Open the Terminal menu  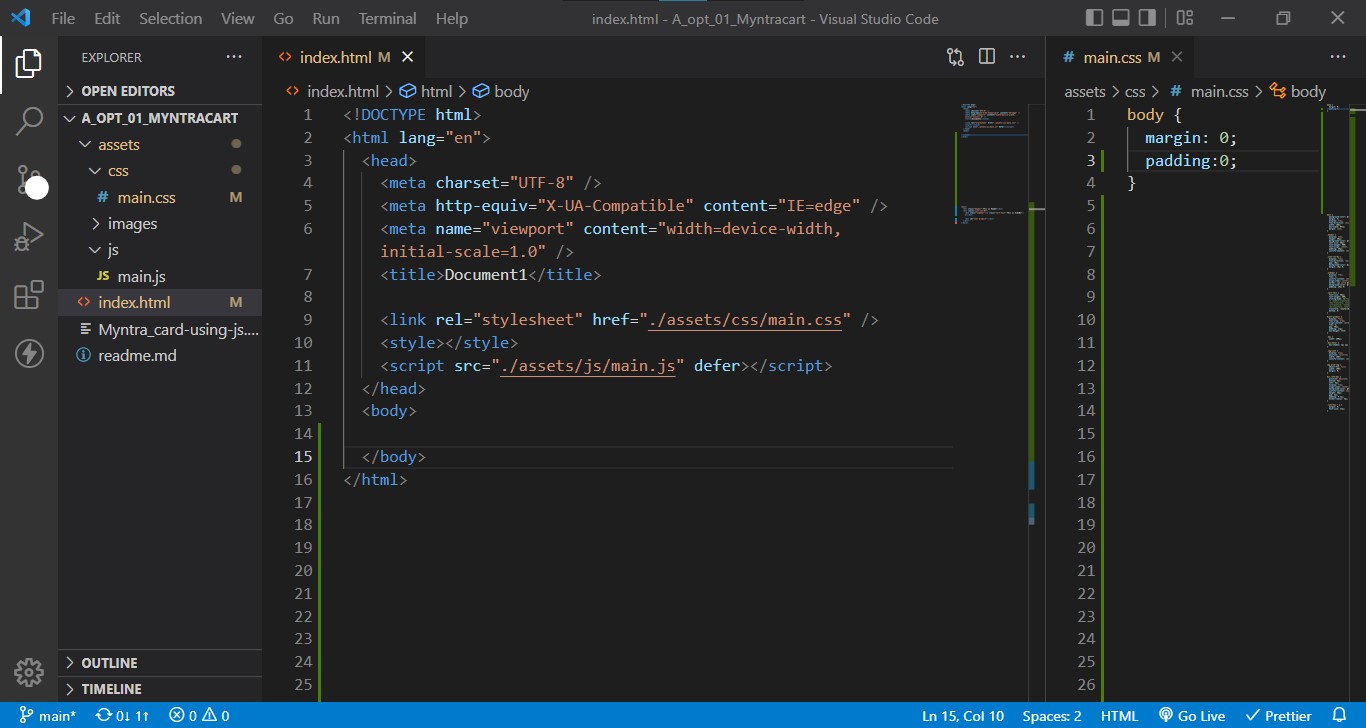388,18
